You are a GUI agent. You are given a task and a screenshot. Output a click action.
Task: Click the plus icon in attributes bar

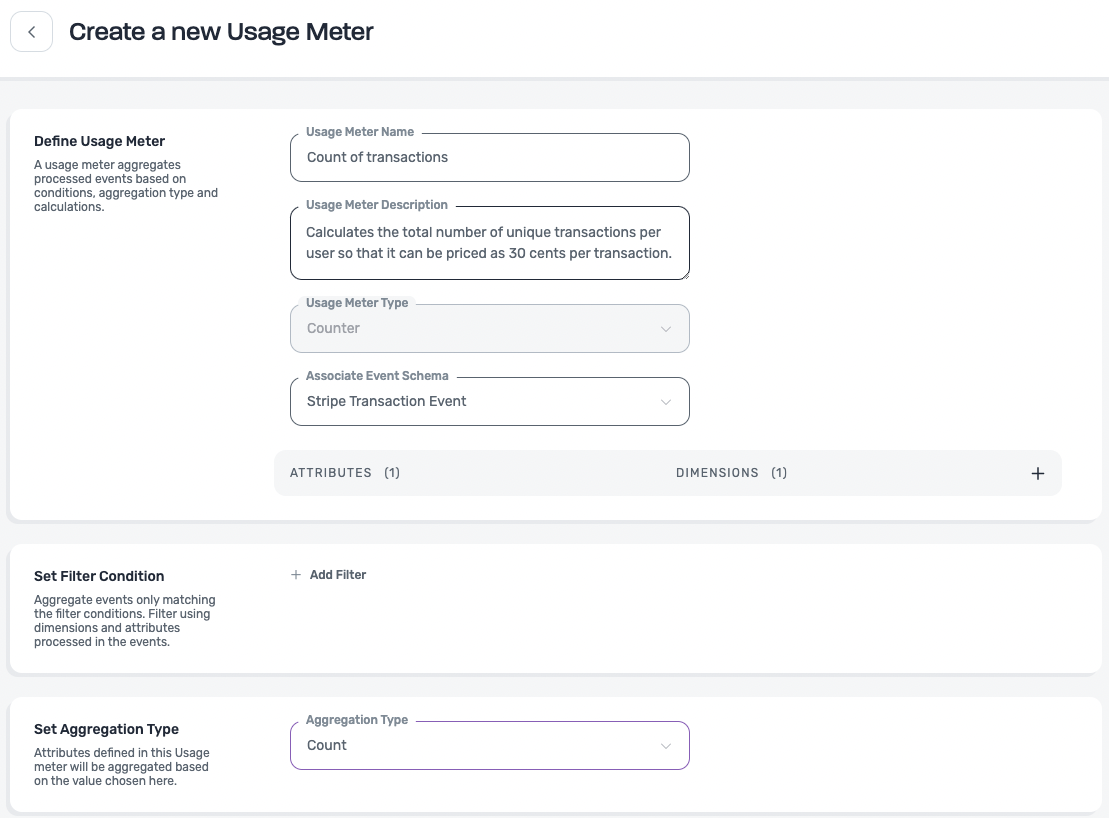1037,473
